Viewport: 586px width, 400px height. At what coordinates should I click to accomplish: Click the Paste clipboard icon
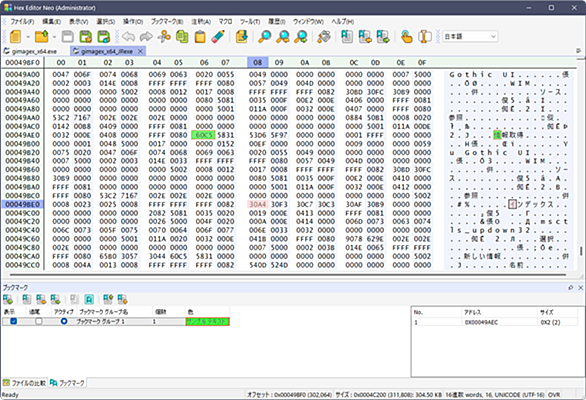(200, 37)
